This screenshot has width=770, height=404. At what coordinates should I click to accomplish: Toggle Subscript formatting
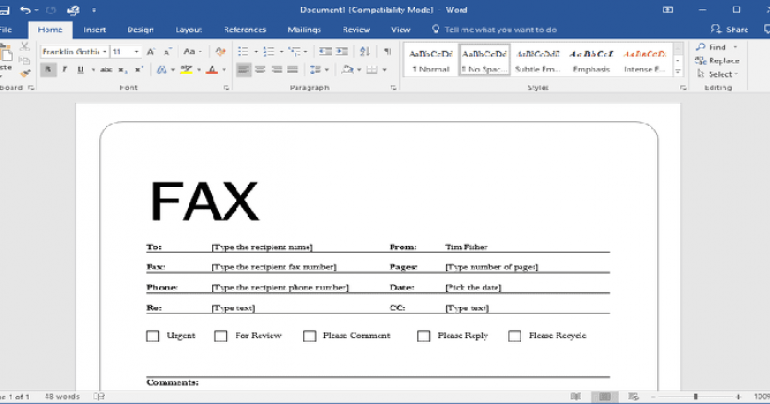[124, 70]
